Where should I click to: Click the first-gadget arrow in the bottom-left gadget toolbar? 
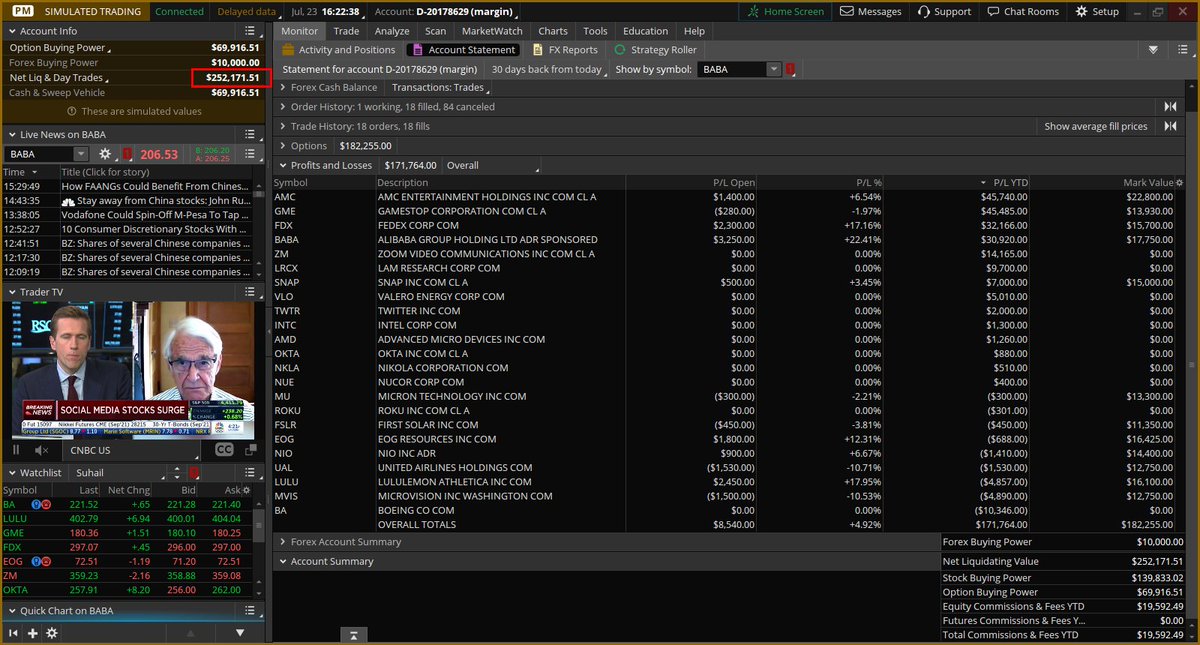click(13, 633)
